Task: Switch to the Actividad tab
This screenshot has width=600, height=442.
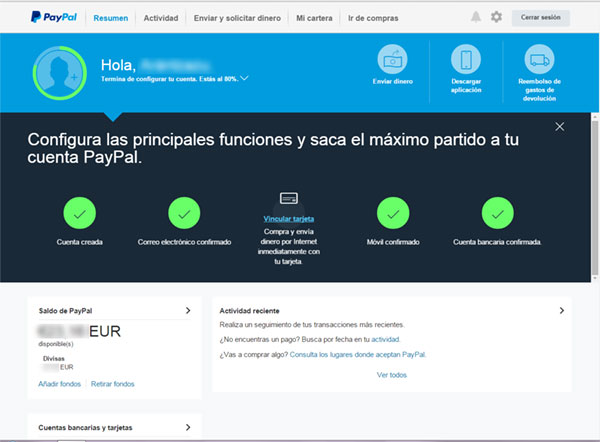Action: [x=161, y=18]
